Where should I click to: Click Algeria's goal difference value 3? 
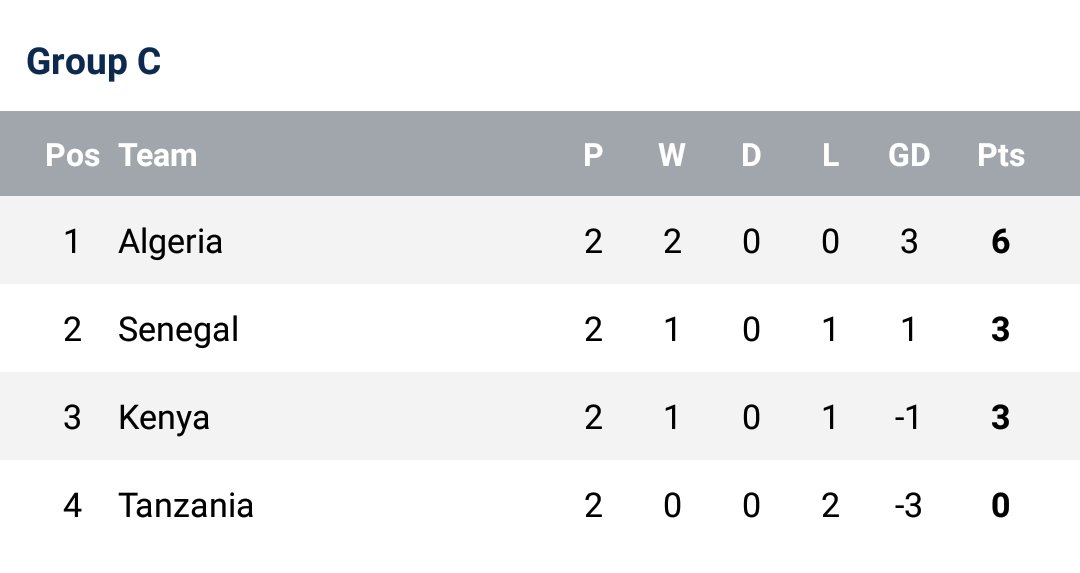909,241
